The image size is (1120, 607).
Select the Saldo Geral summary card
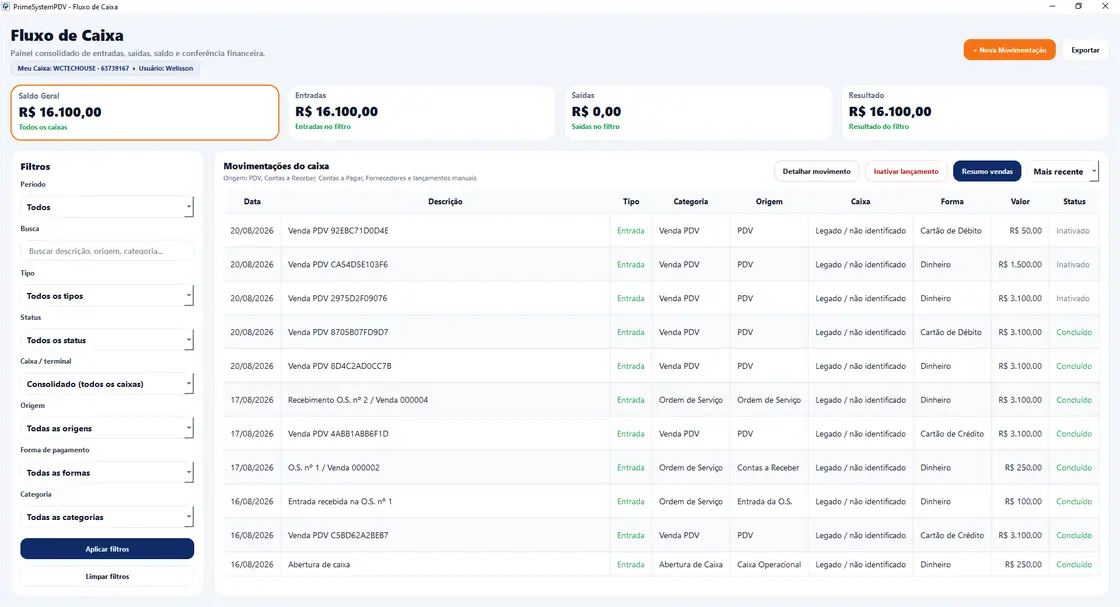tap(145, 113)
